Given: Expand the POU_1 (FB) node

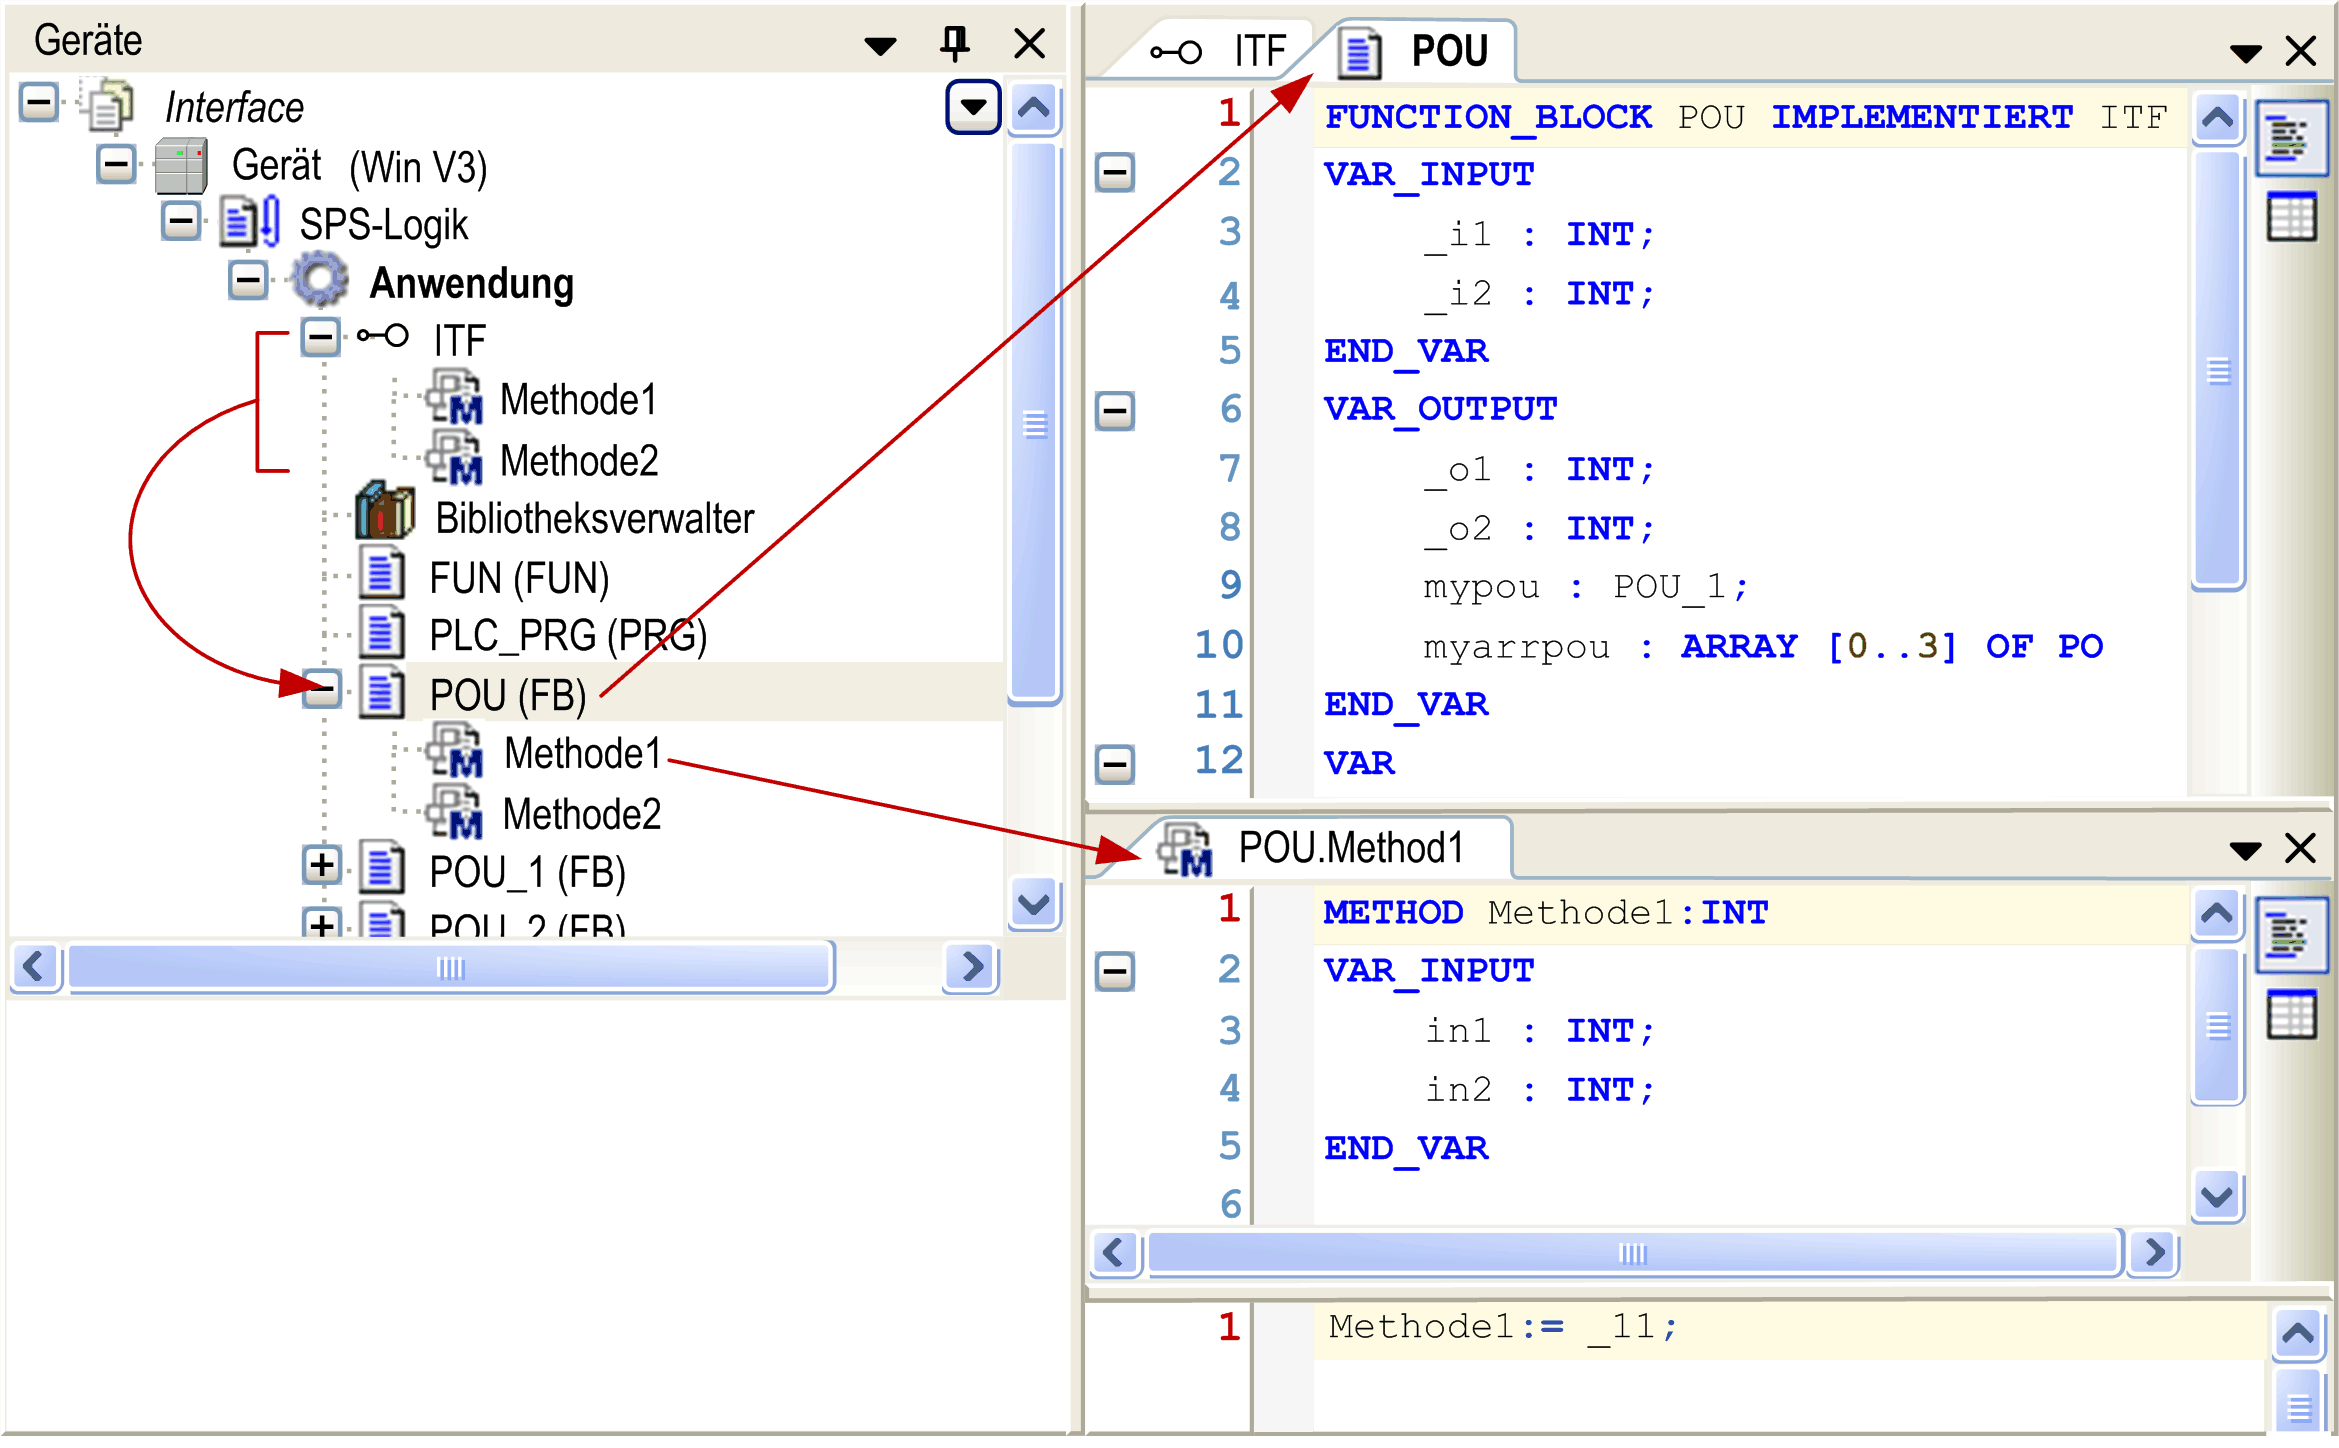Looking at the screenshot, I should point(321,866).
